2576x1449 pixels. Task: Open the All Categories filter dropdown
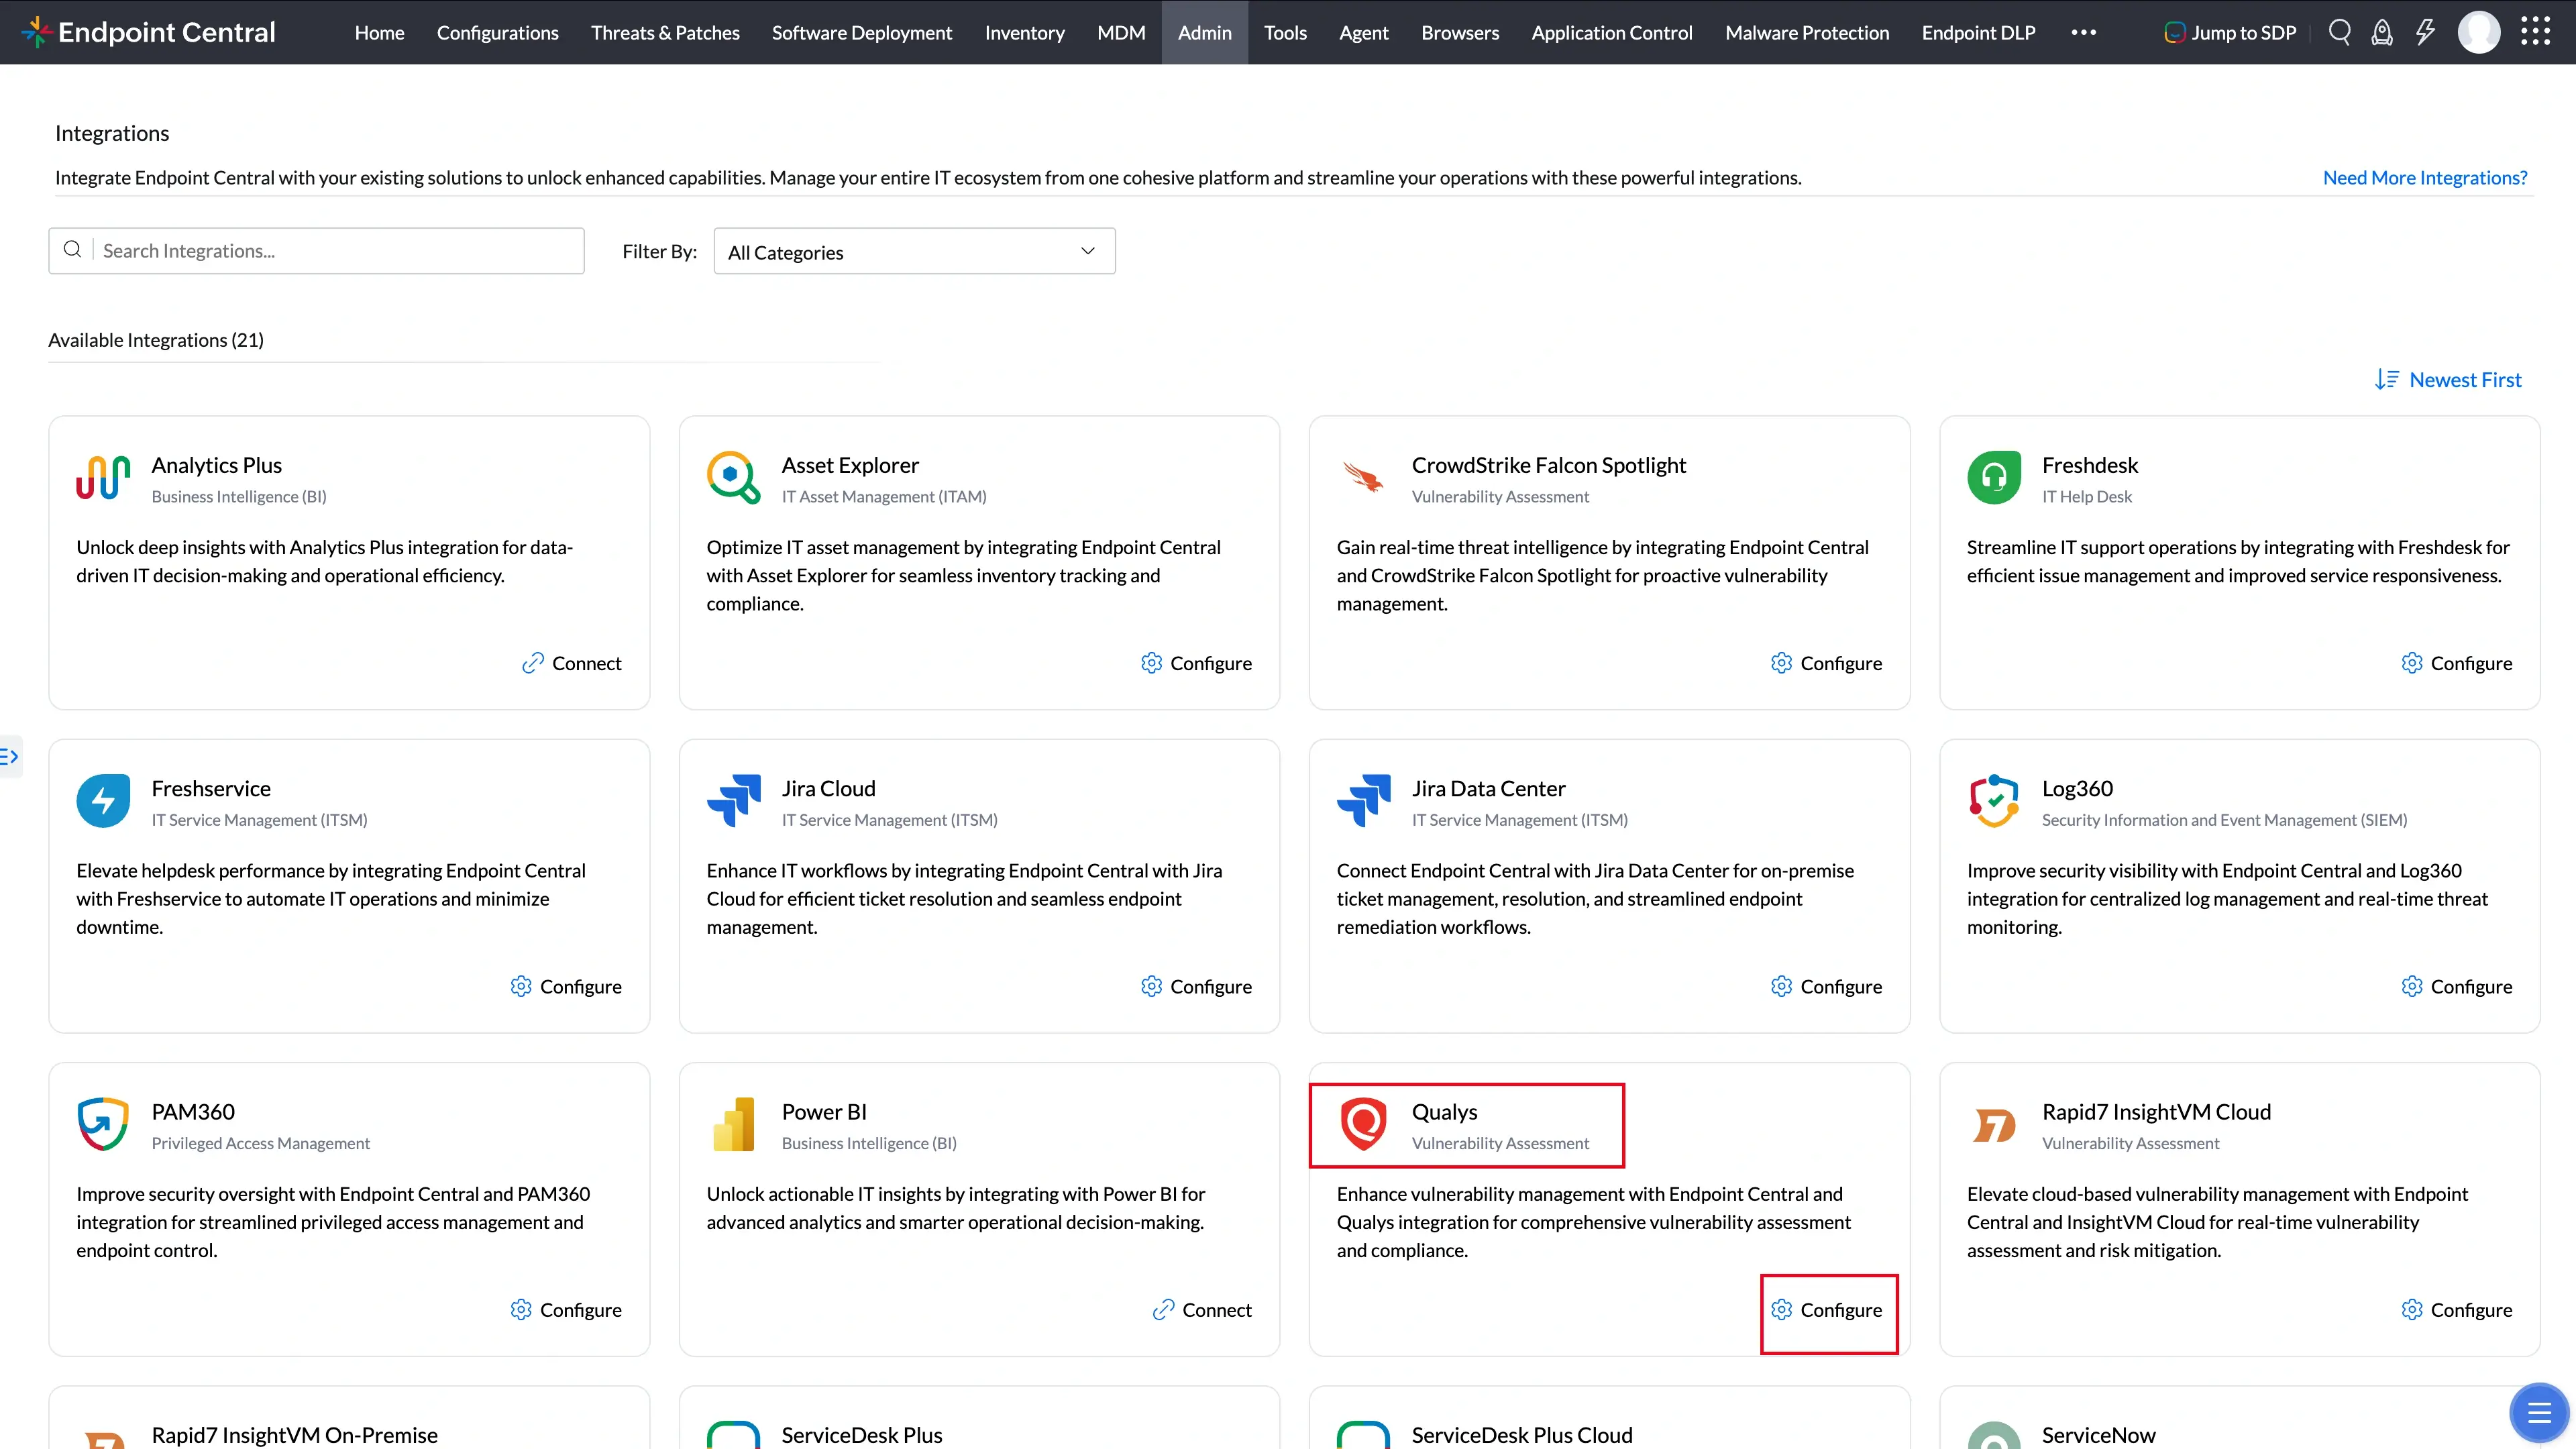tap(914, 251)
